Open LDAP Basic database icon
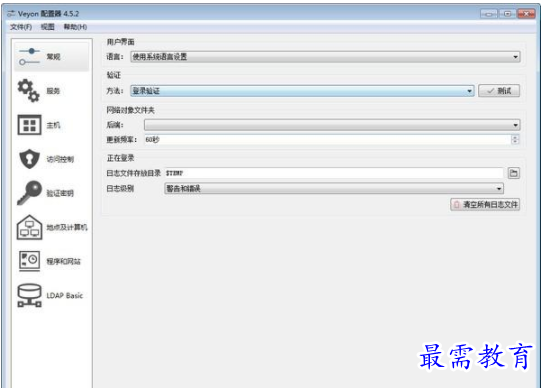The width and height of the screenshot is (541, 388). click(x=29, y=295)
